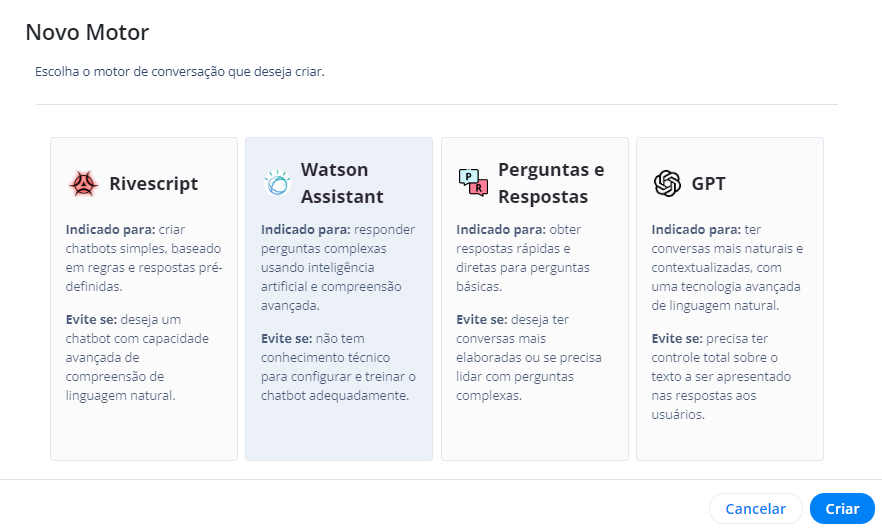Click the GPT OpenAI knot icon
This screenshot has height=531, width=882.
667,183
